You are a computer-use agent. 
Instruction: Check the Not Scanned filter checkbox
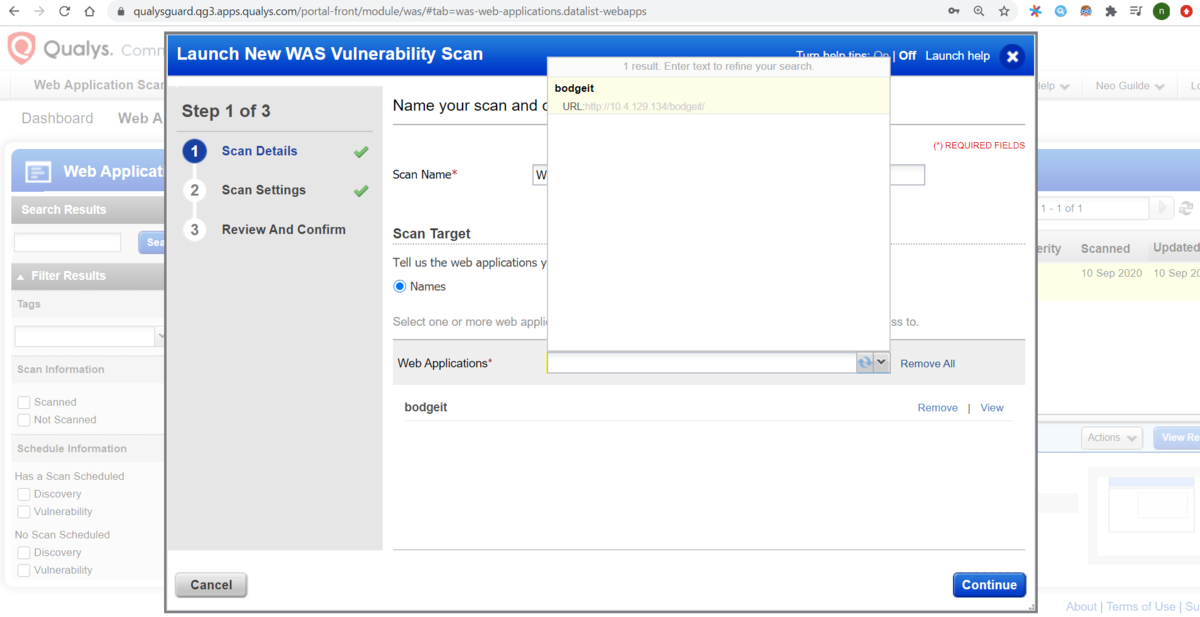tap(24, 420)
